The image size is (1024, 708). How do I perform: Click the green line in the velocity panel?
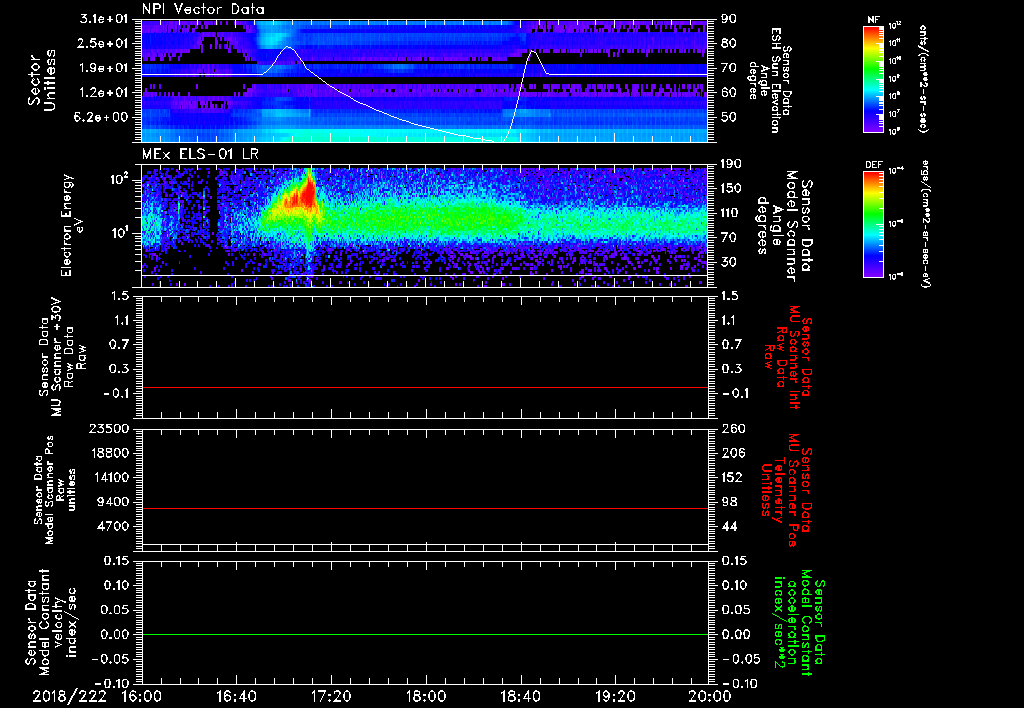tap(425, 634)
